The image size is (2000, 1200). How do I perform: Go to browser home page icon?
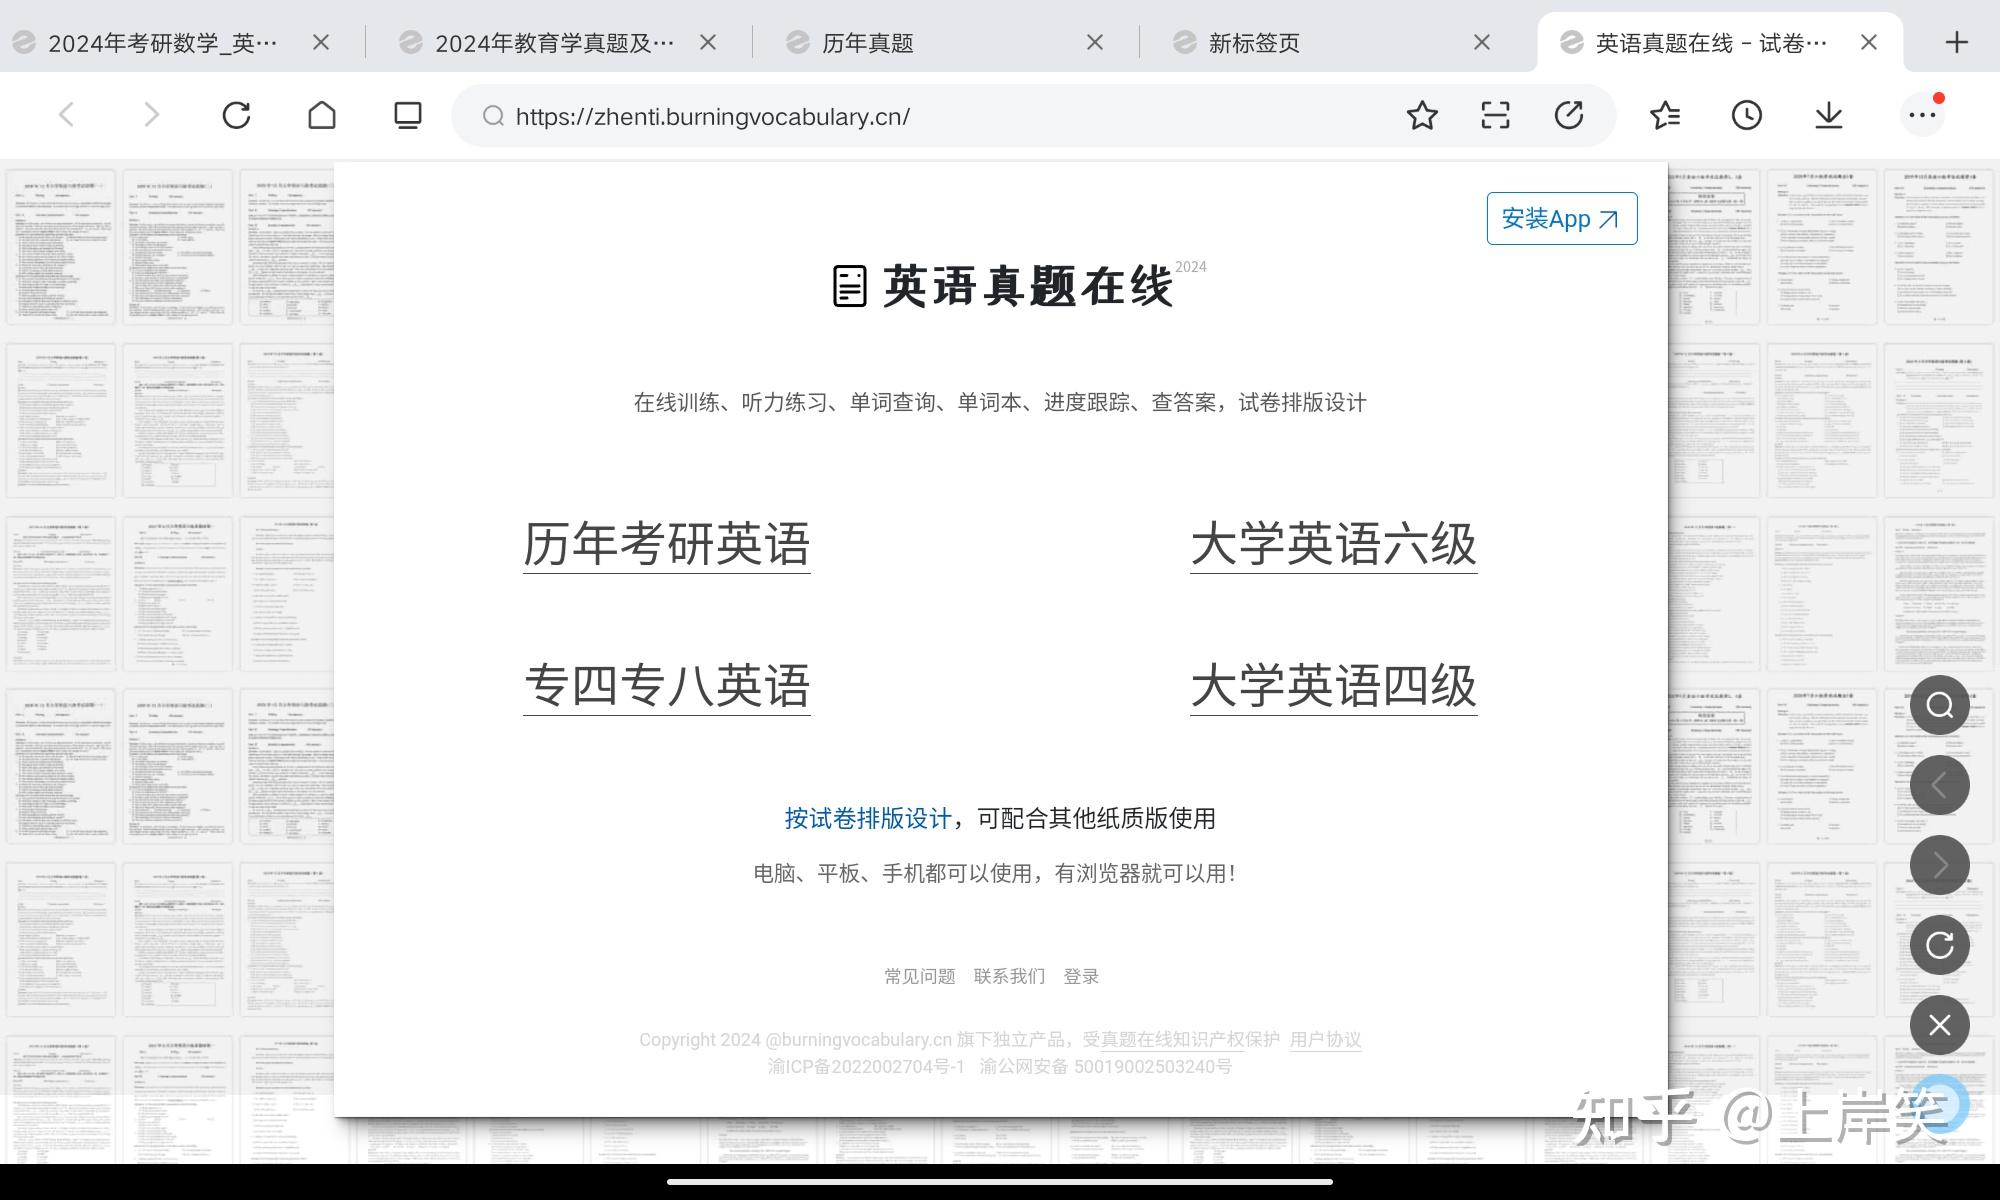coord(322,116)
